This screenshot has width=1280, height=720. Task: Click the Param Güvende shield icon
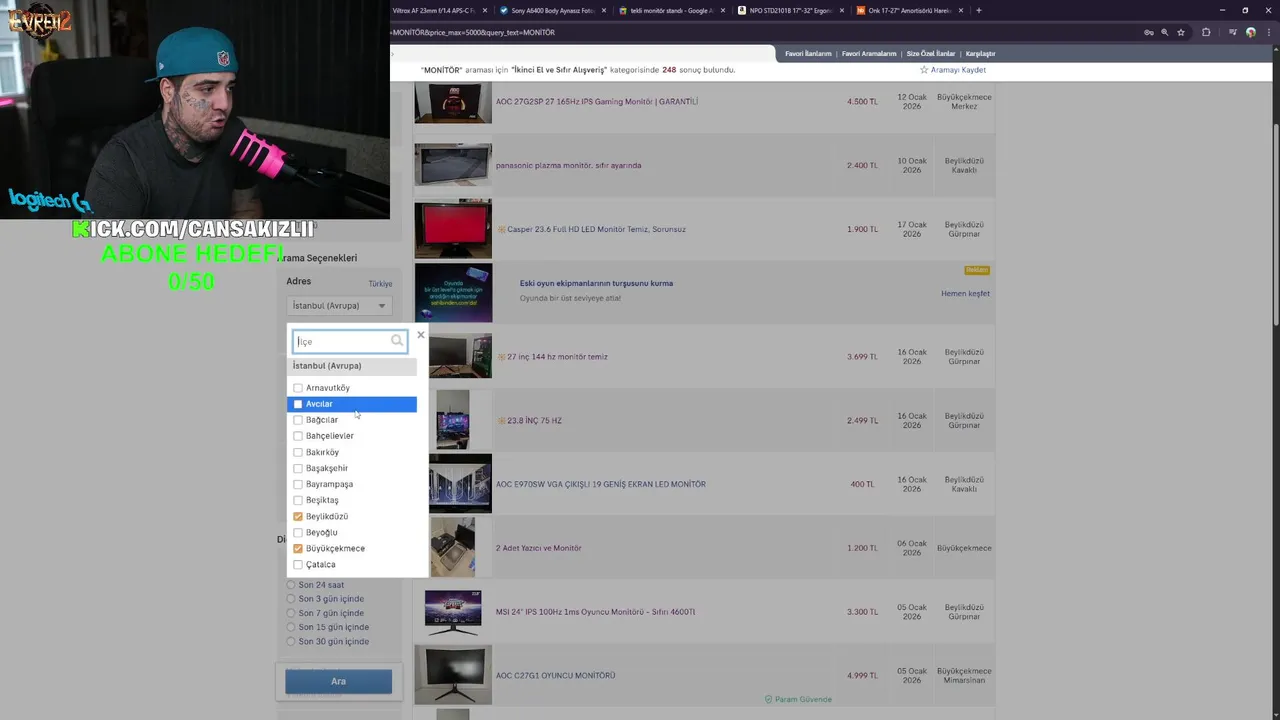click(x=769, y=699)
